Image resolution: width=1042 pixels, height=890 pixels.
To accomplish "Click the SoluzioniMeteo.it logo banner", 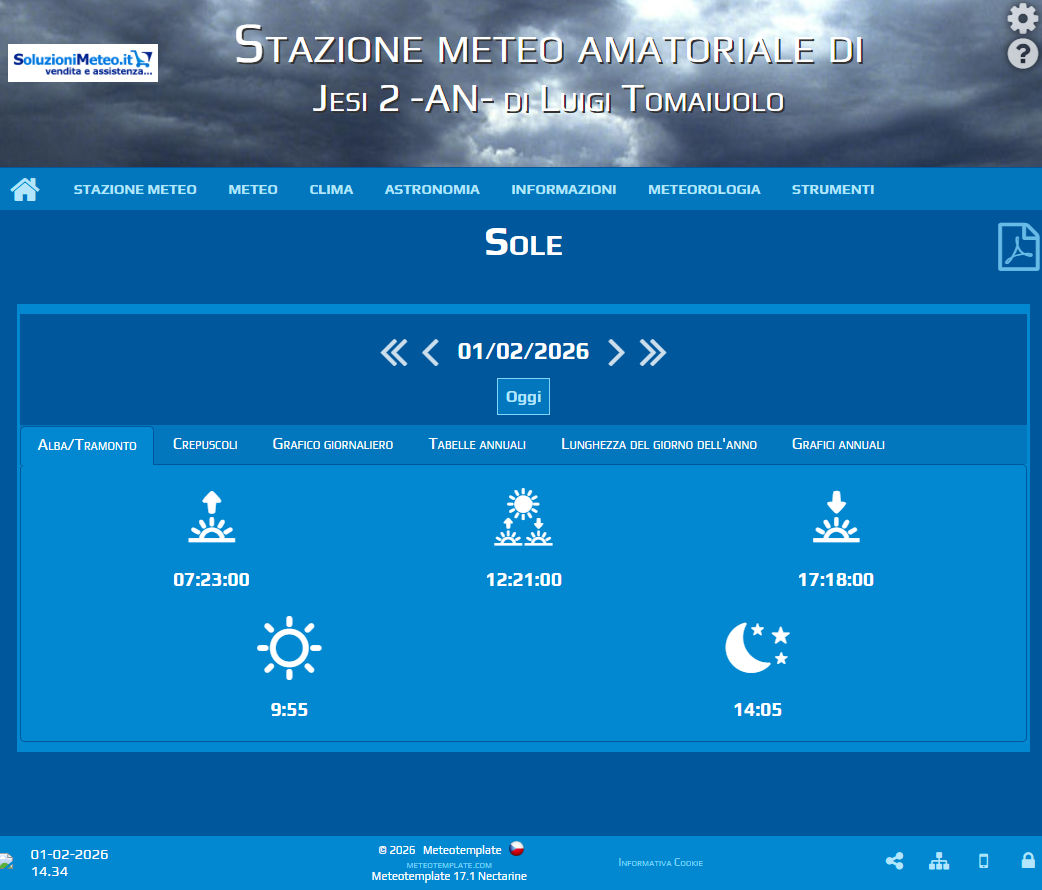I will 83,63.
